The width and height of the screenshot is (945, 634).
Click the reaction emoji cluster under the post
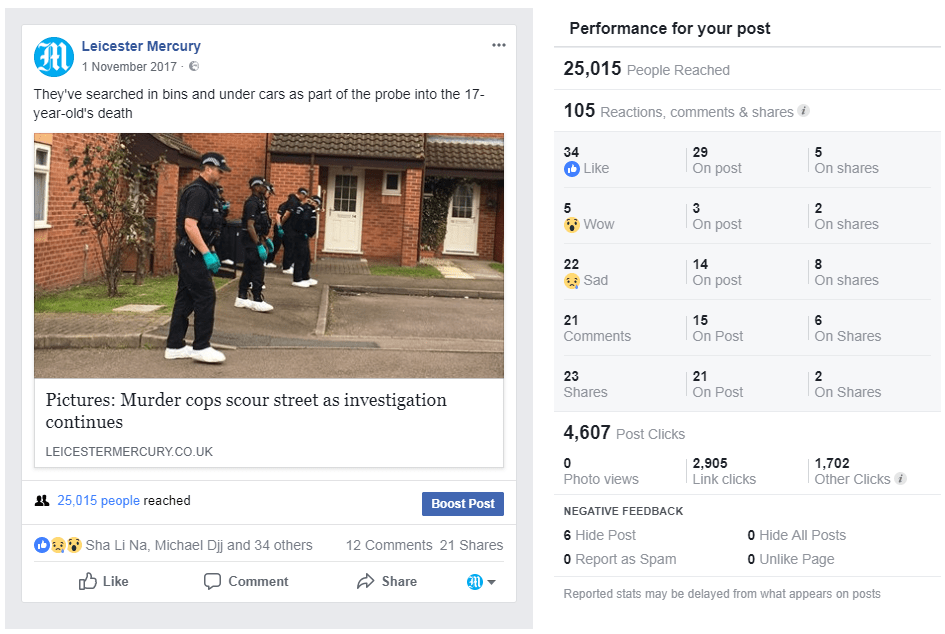click(58, 545)
